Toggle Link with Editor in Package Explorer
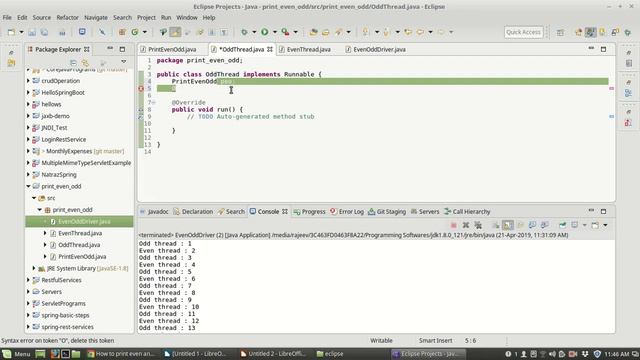 click(x=85, y=62)
